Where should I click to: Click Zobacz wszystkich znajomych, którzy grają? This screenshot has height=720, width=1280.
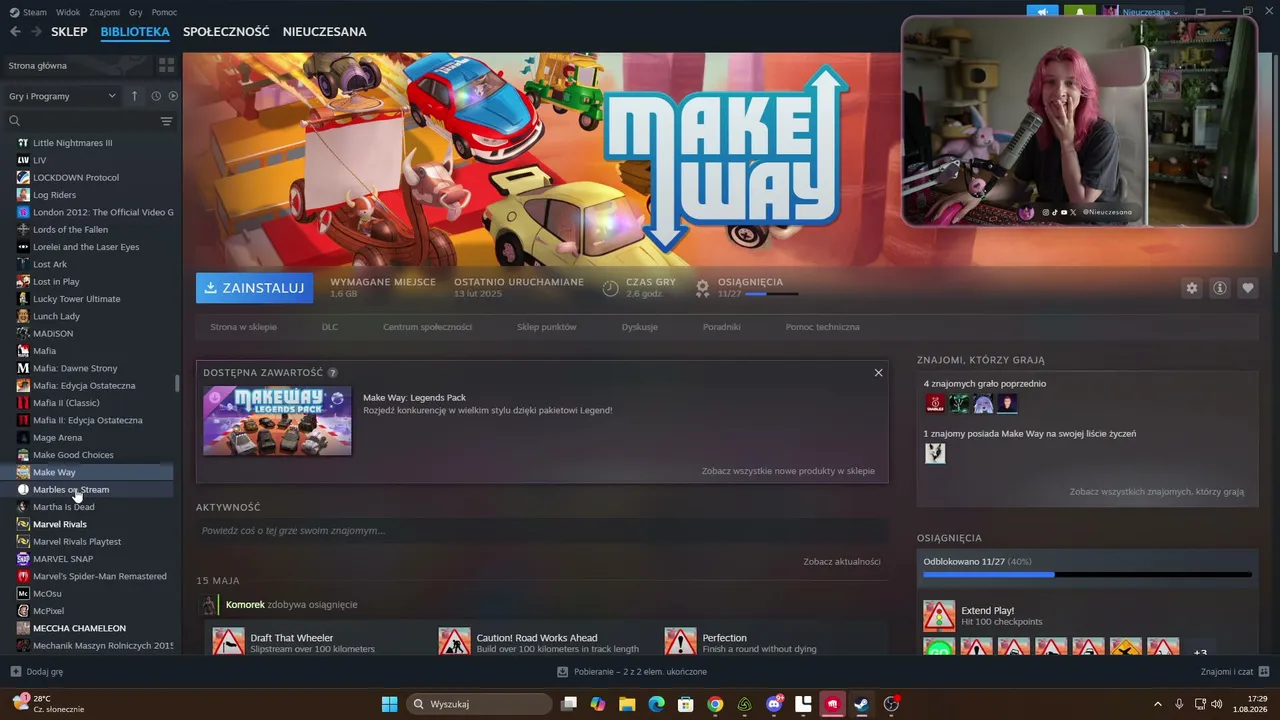click(1157, 492)
